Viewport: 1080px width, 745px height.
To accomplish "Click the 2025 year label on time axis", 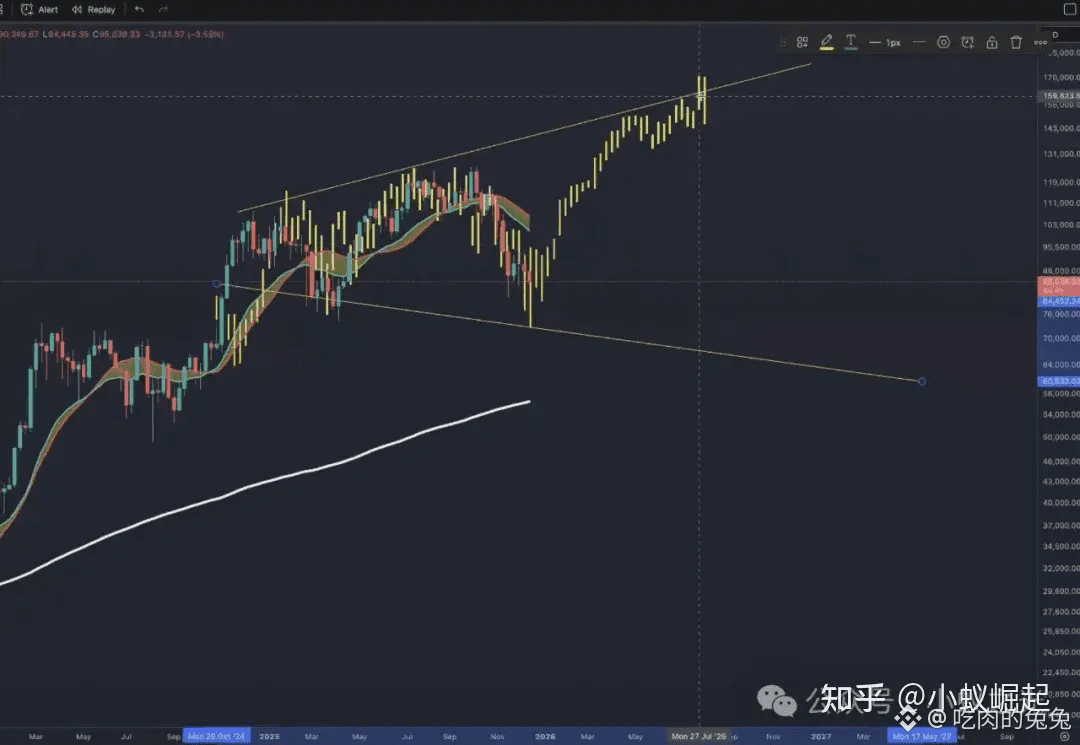I will (269, 736).
